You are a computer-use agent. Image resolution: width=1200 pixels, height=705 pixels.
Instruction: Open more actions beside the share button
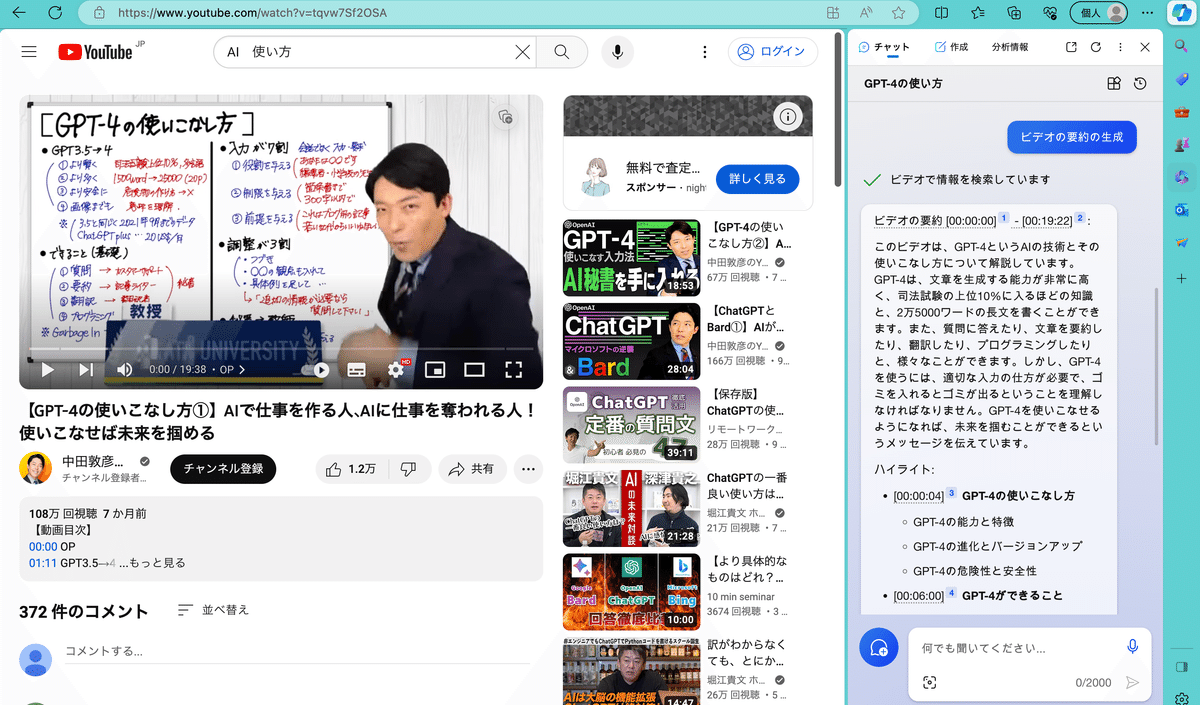[529, 469]
